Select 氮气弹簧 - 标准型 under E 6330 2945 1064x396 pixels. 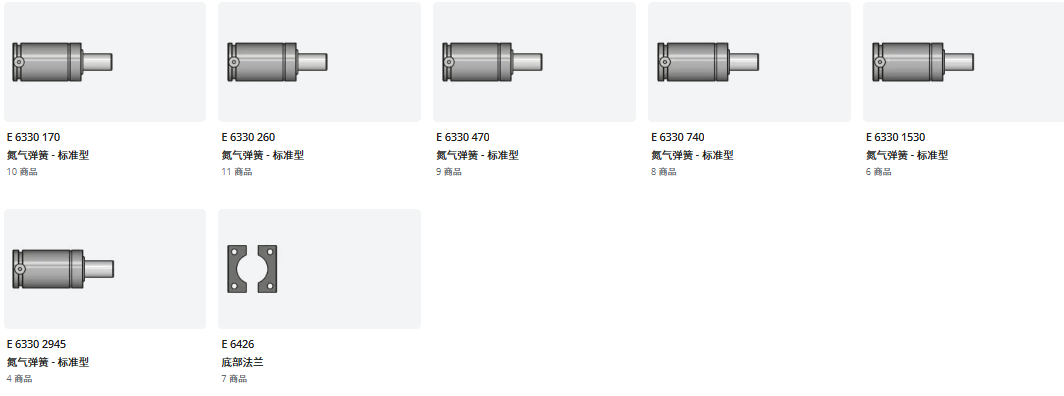[x=48, y=362]
